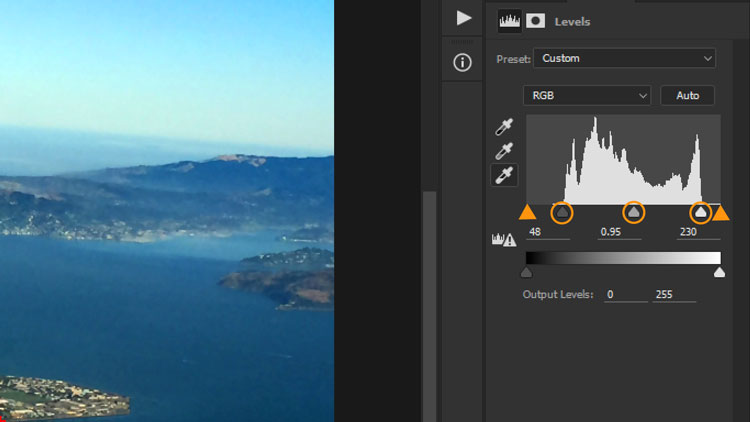
Task: Select the layer mask icon
Action: pyautogui.click(x=535, y=21)
